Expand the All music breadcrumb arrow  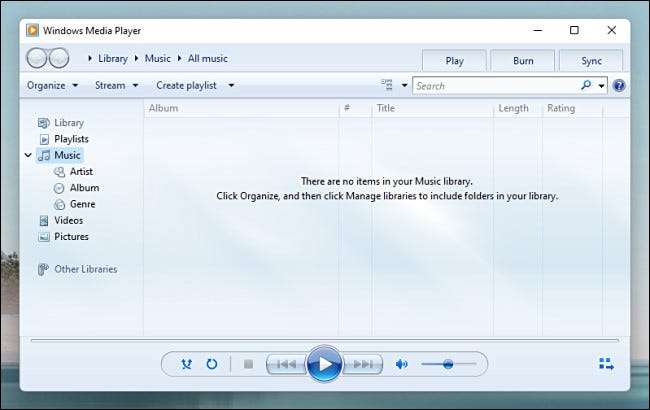pyautogui.click(x=179, y=58)
